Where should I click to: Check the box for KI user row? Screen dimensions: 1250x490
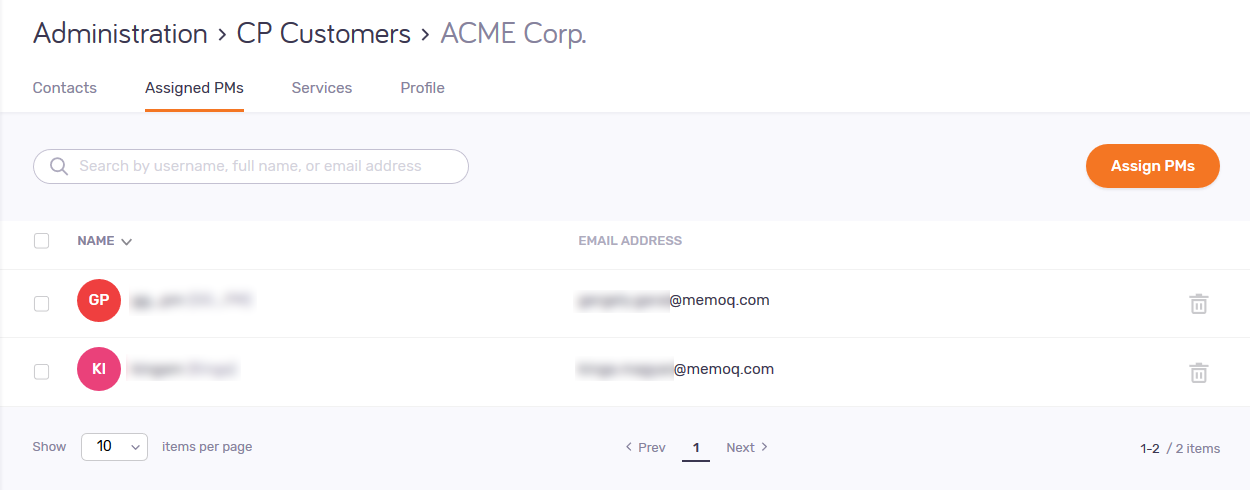pos(41,372)
